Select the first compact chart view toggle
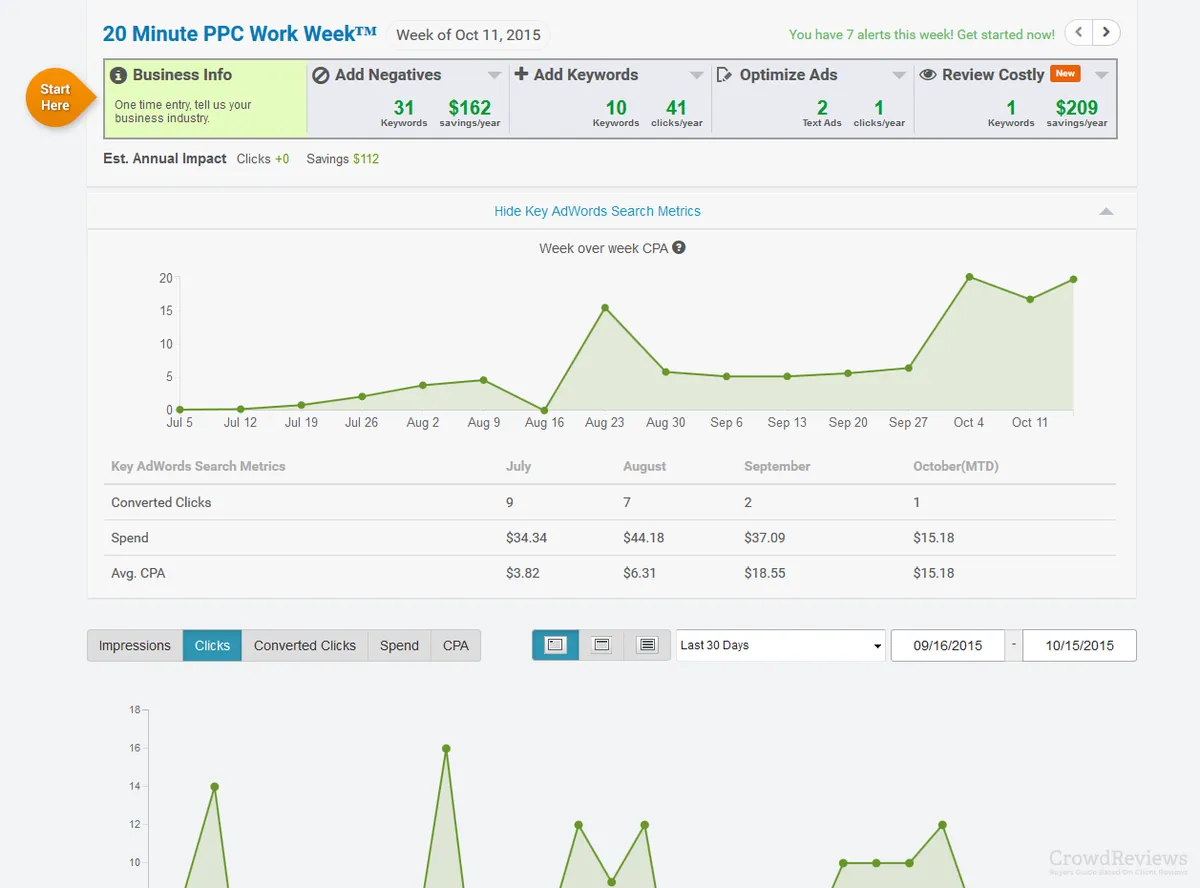 [x=555, y=645]
